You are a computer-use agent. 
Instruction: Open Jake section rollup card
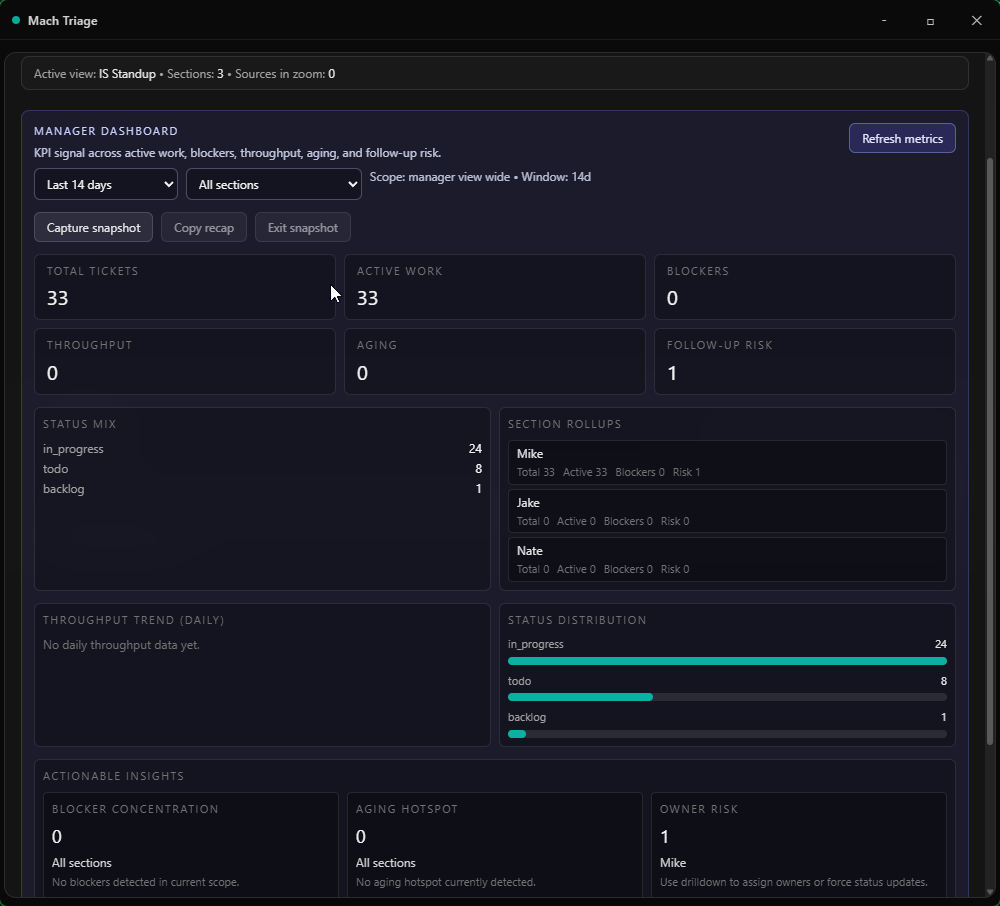click(x=727, y=511)
